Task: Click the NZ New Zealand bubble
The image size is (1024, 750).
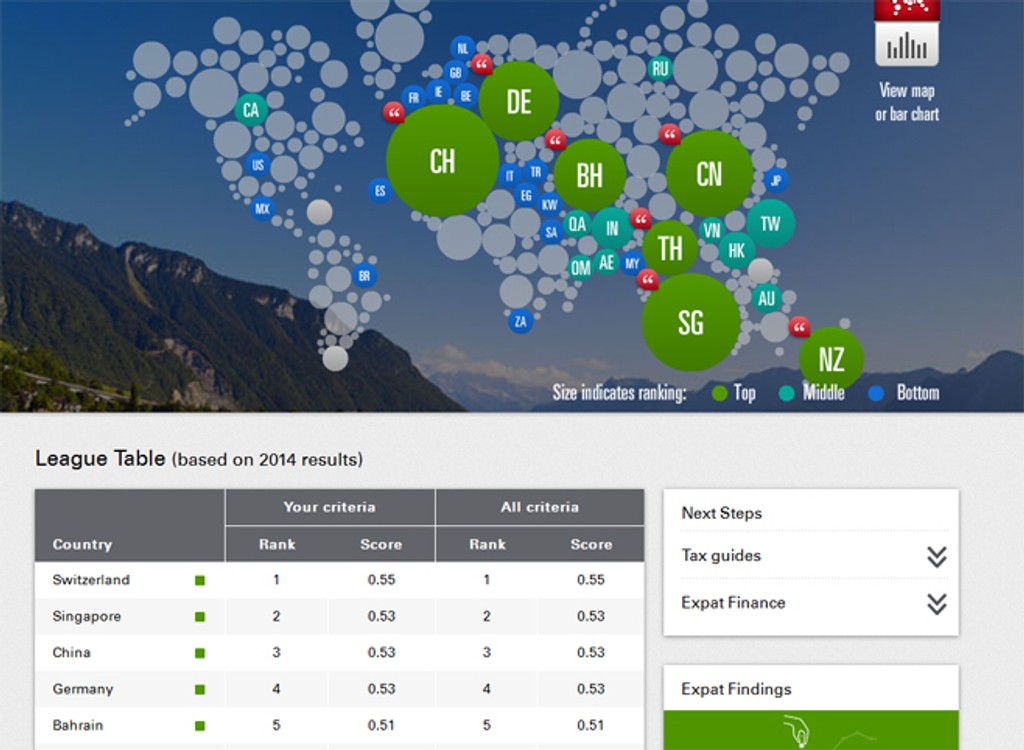Action: 831,358
